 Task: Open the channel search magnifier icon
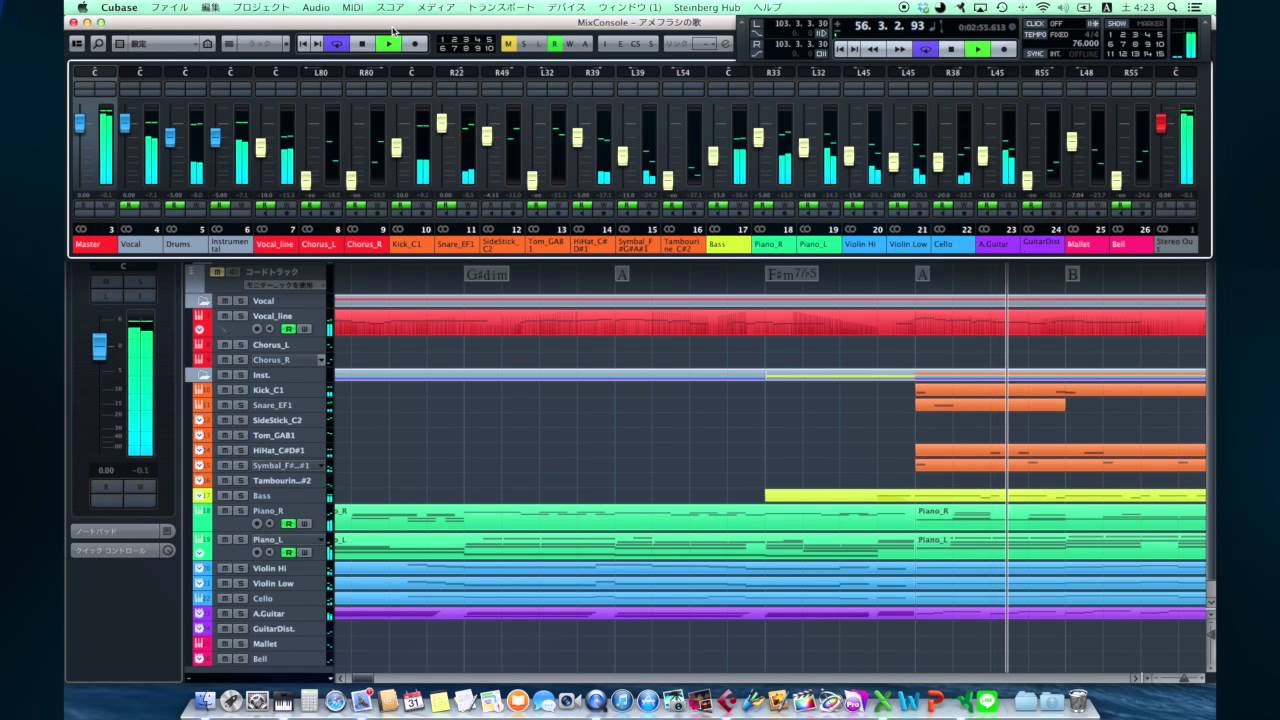pos(98,44)
